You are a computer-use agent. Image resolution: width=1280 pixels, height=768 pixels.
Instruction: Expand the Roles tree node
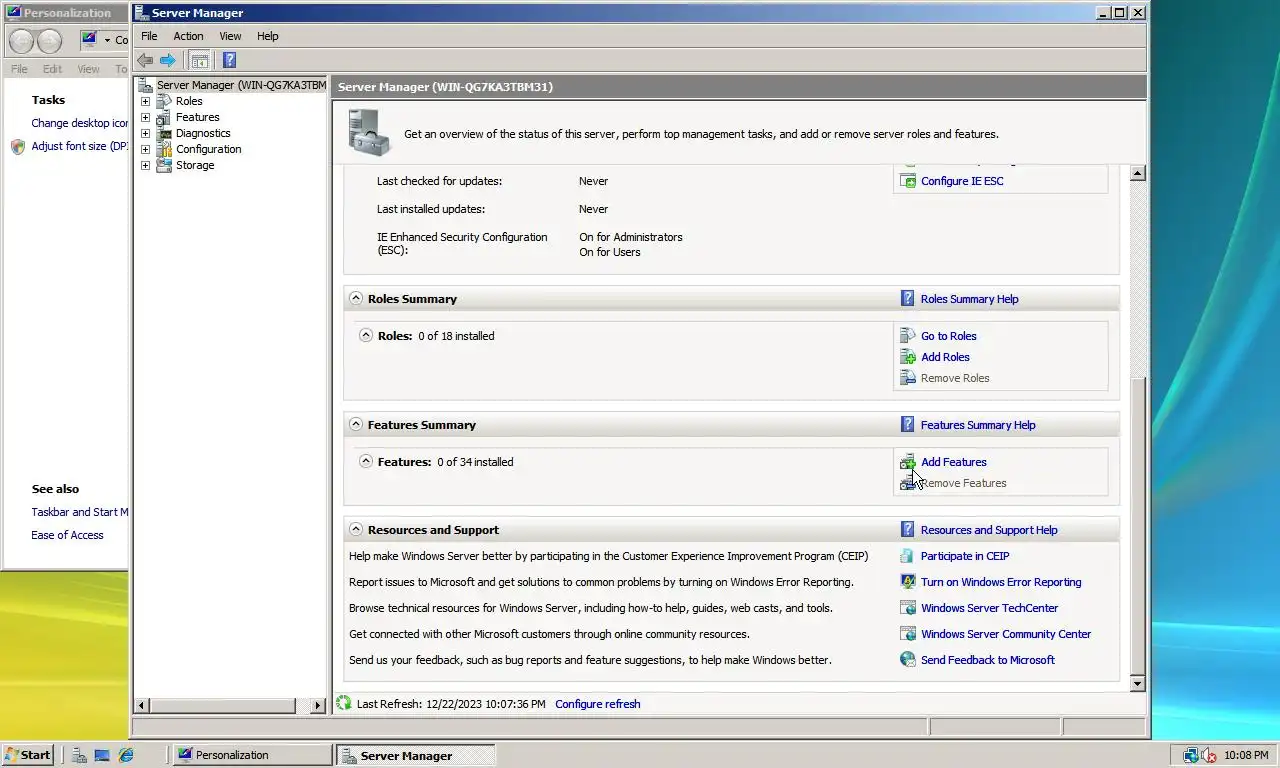pos(145,101)
